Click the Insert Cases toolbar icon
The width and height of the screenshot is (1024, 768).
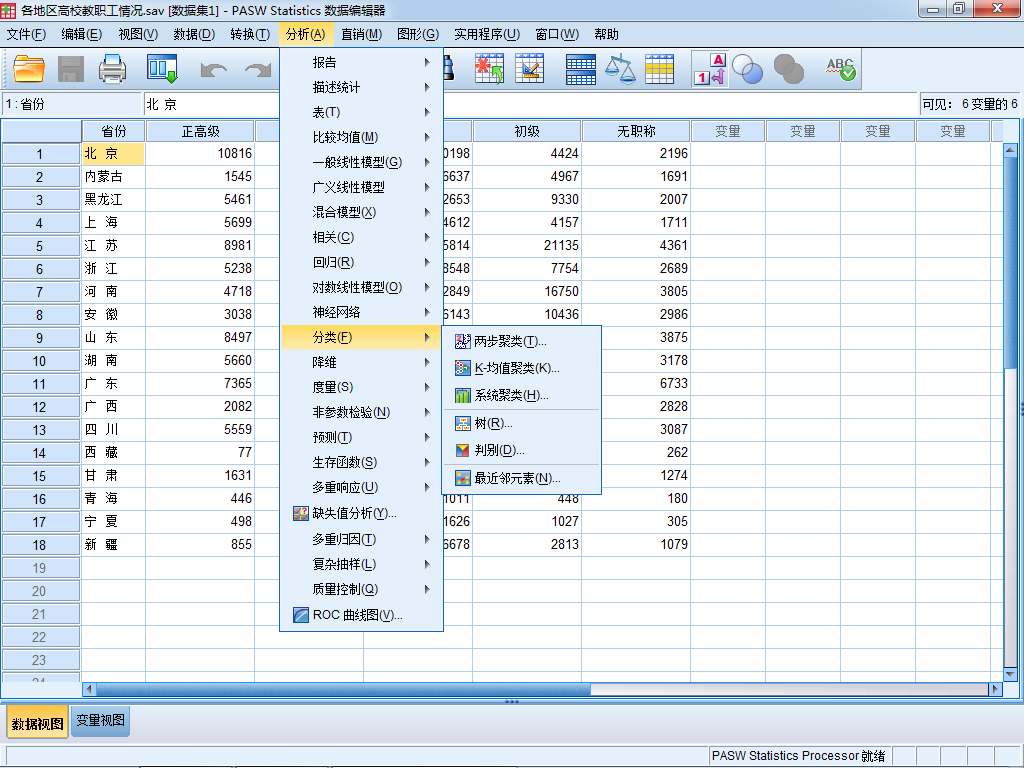[489, 69]
